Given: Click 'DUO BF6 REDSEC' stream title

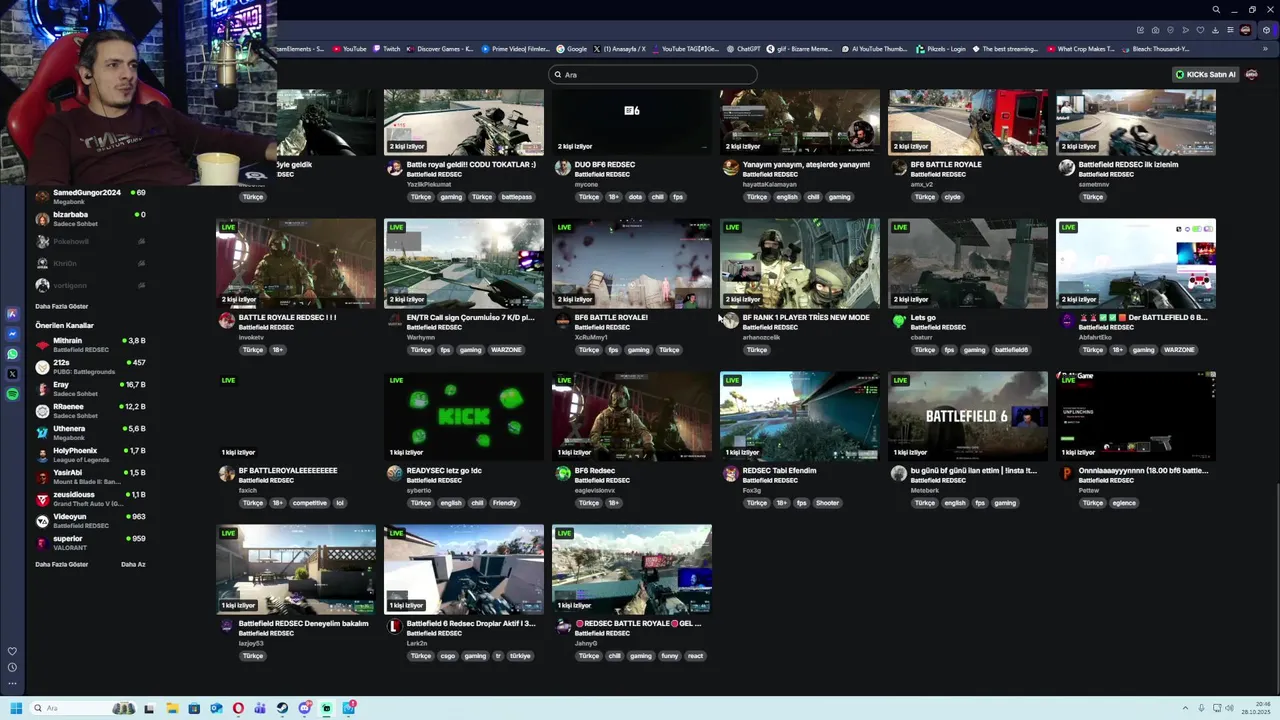Looking at the screenshot, I should click(605, 164).
